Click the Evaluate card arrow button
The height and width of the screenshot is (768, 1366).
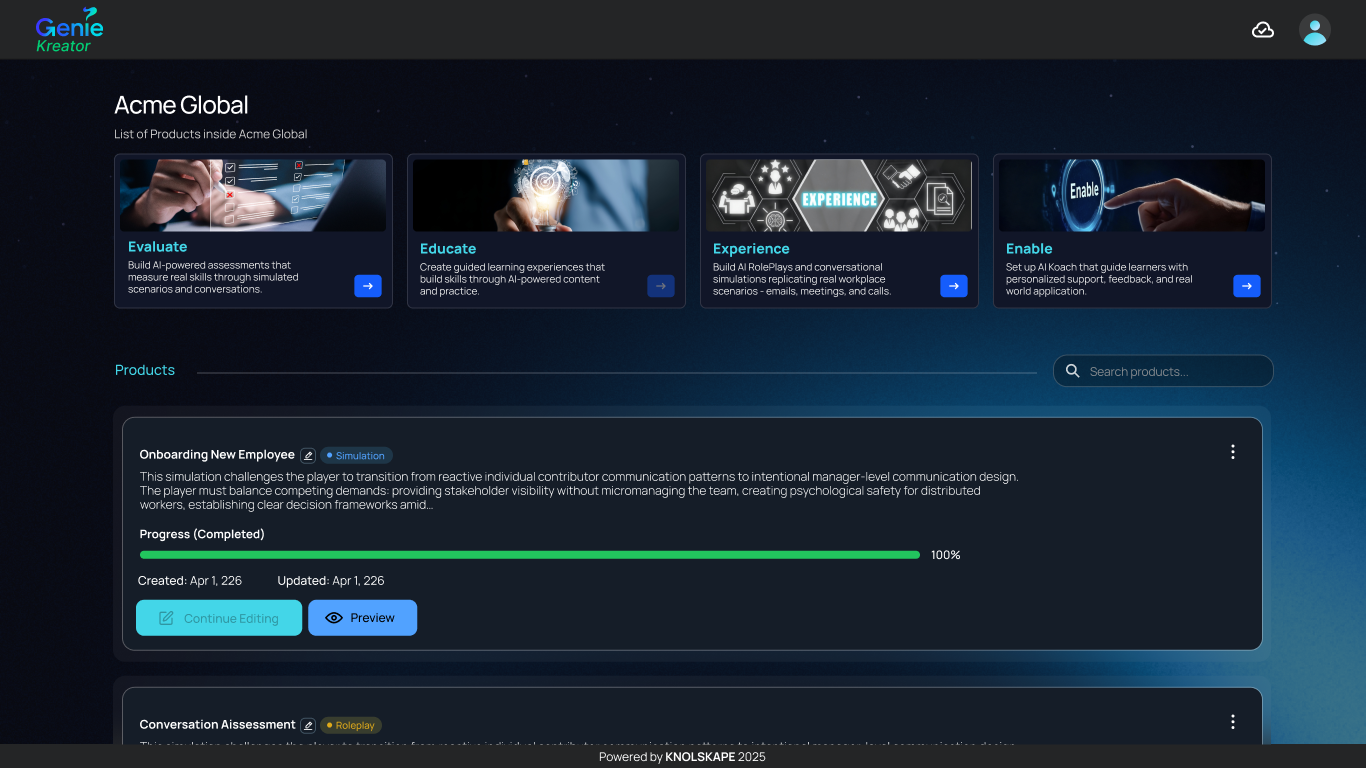pyautogui.click(x=368, y=286)
